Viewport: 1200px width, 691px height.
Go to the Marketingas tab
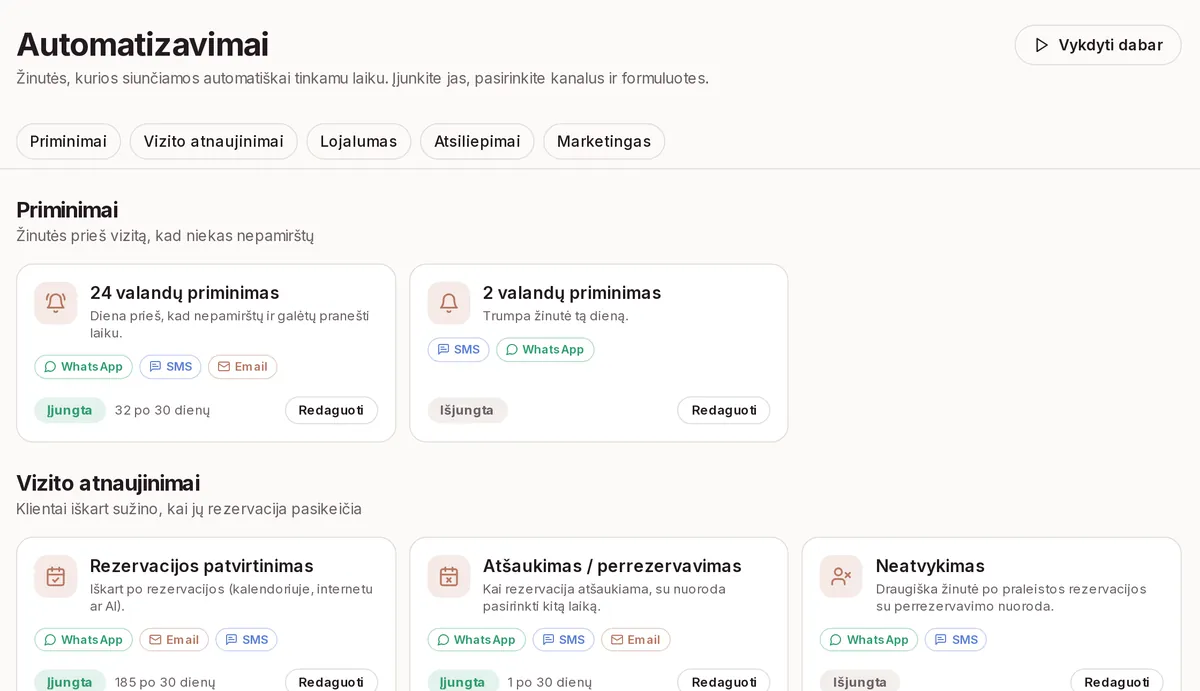(604, 141)
